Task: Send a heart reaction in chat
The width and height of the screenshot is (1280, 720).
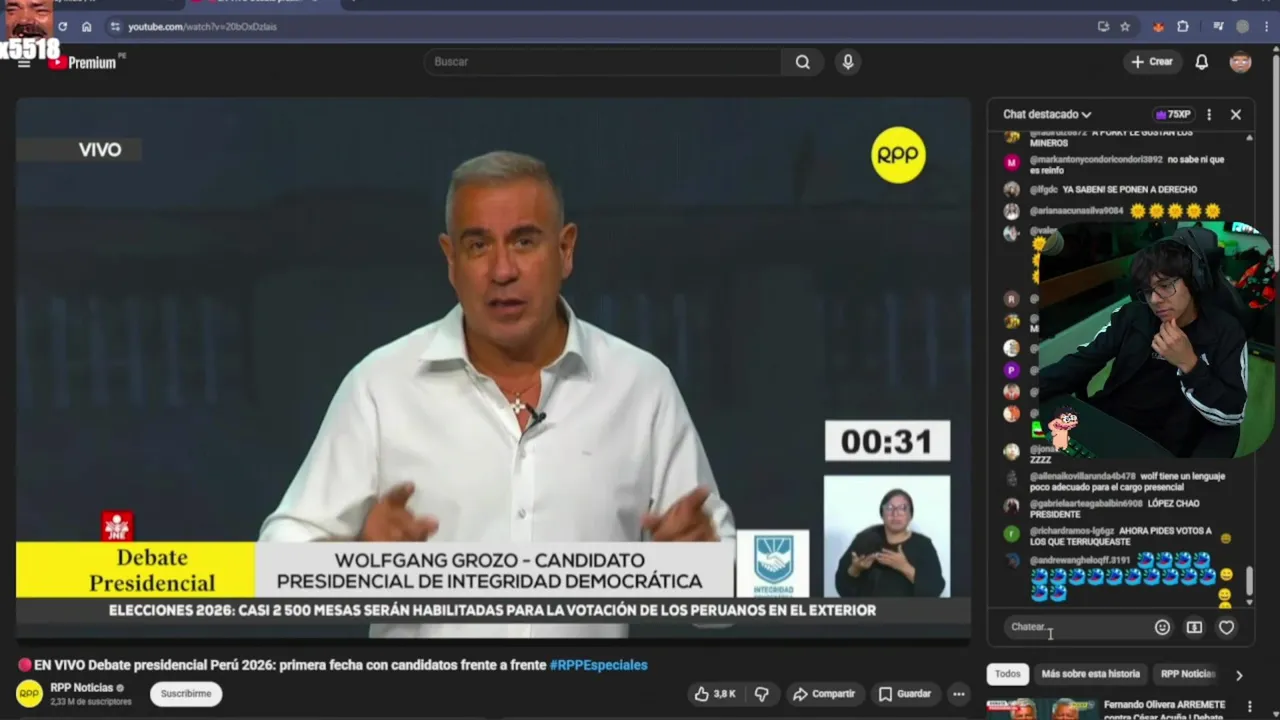Action: (x=1226, y=627)
